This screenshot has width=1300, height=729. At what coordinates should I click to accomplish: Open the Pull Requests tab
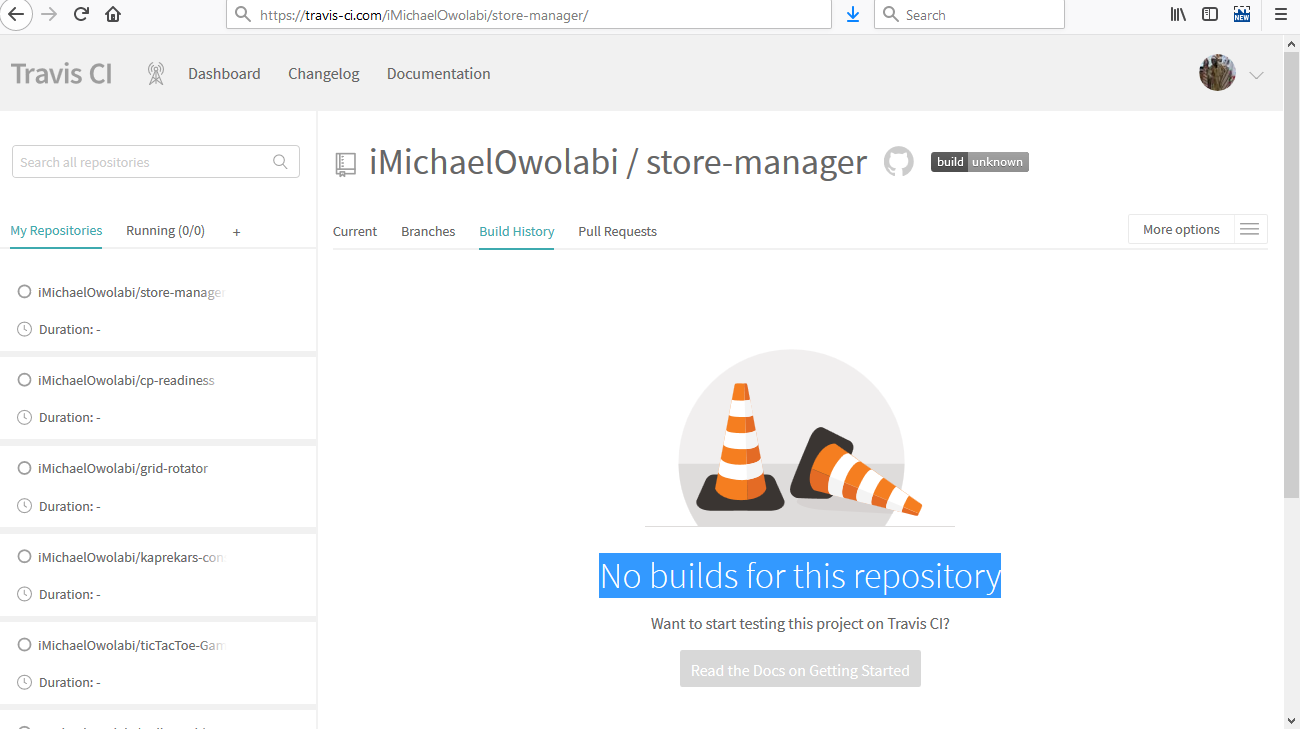617,231
